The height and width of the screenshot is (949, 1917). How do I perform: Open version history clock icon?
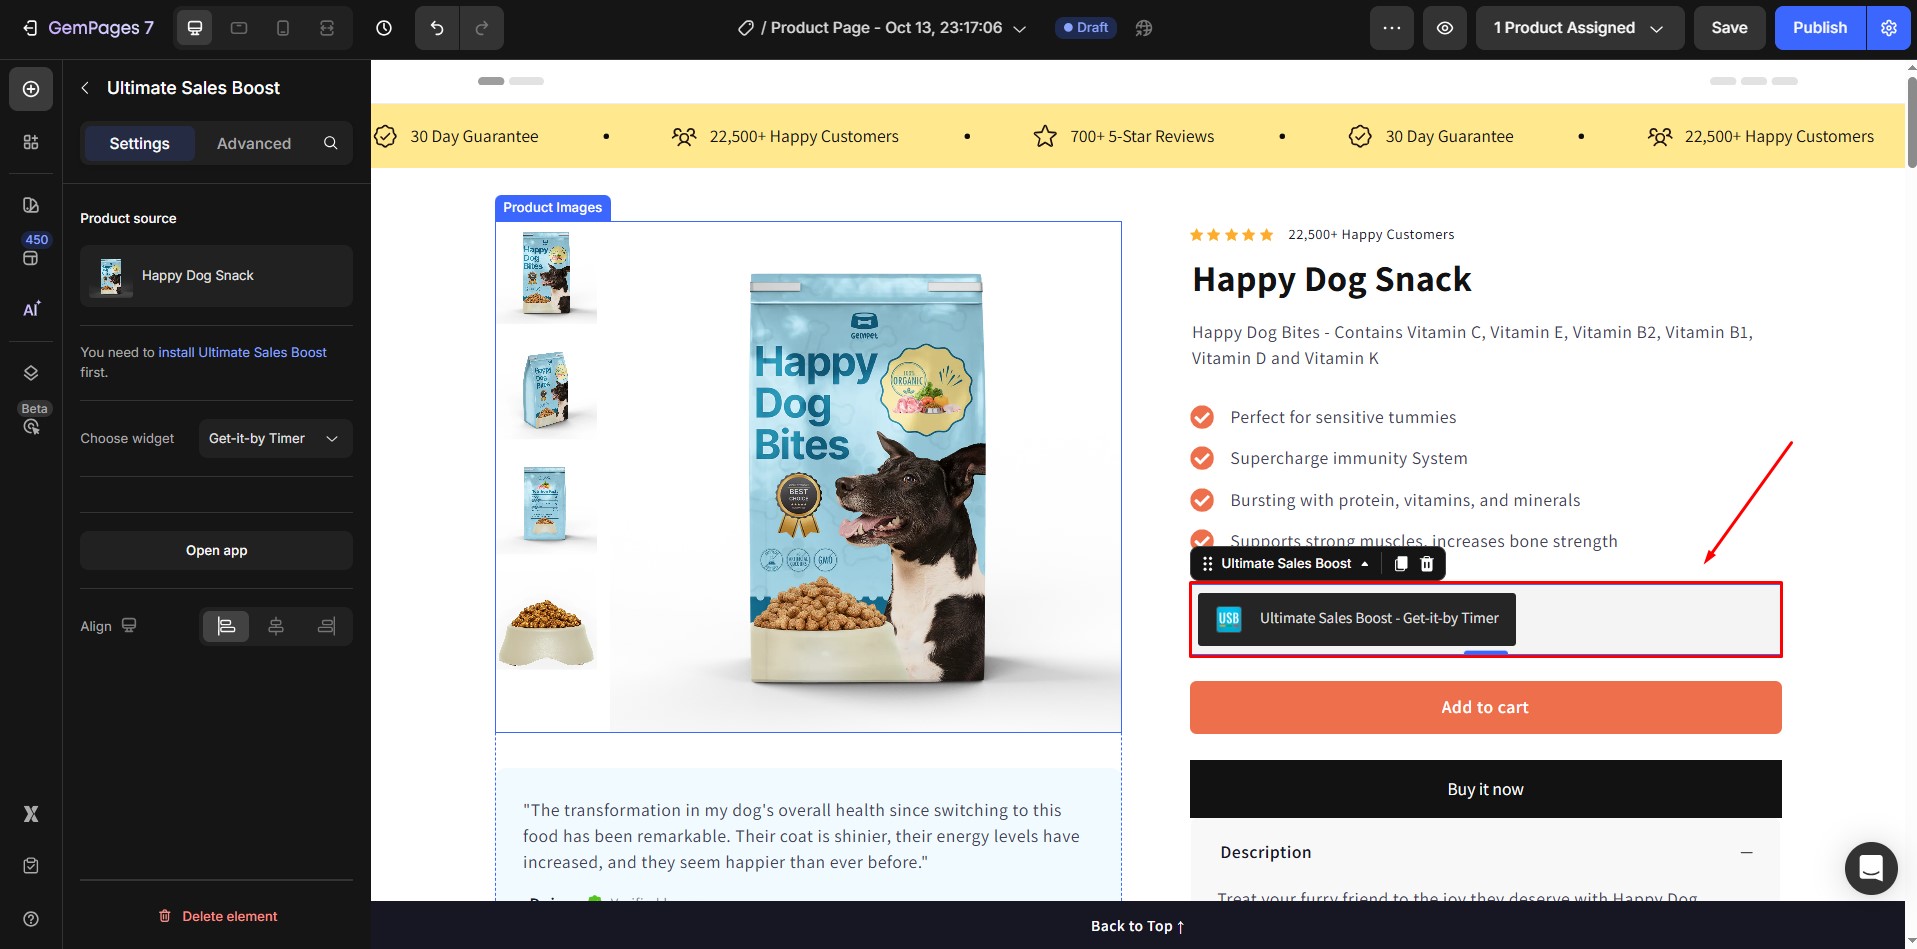[x=384, y=28]
